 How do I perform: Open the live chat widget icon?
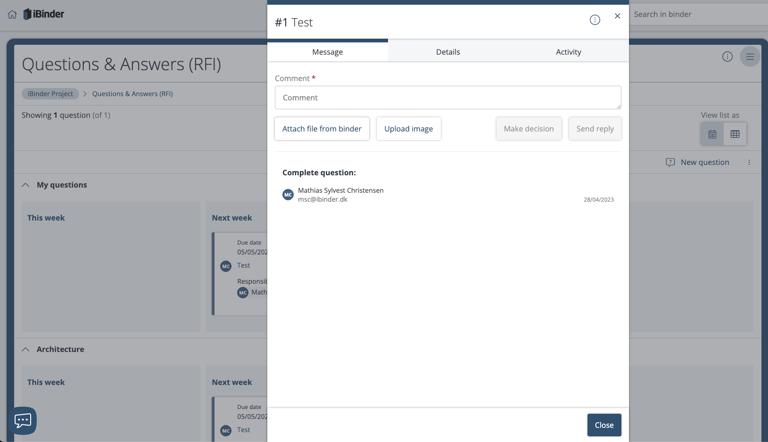click(22, 420)
